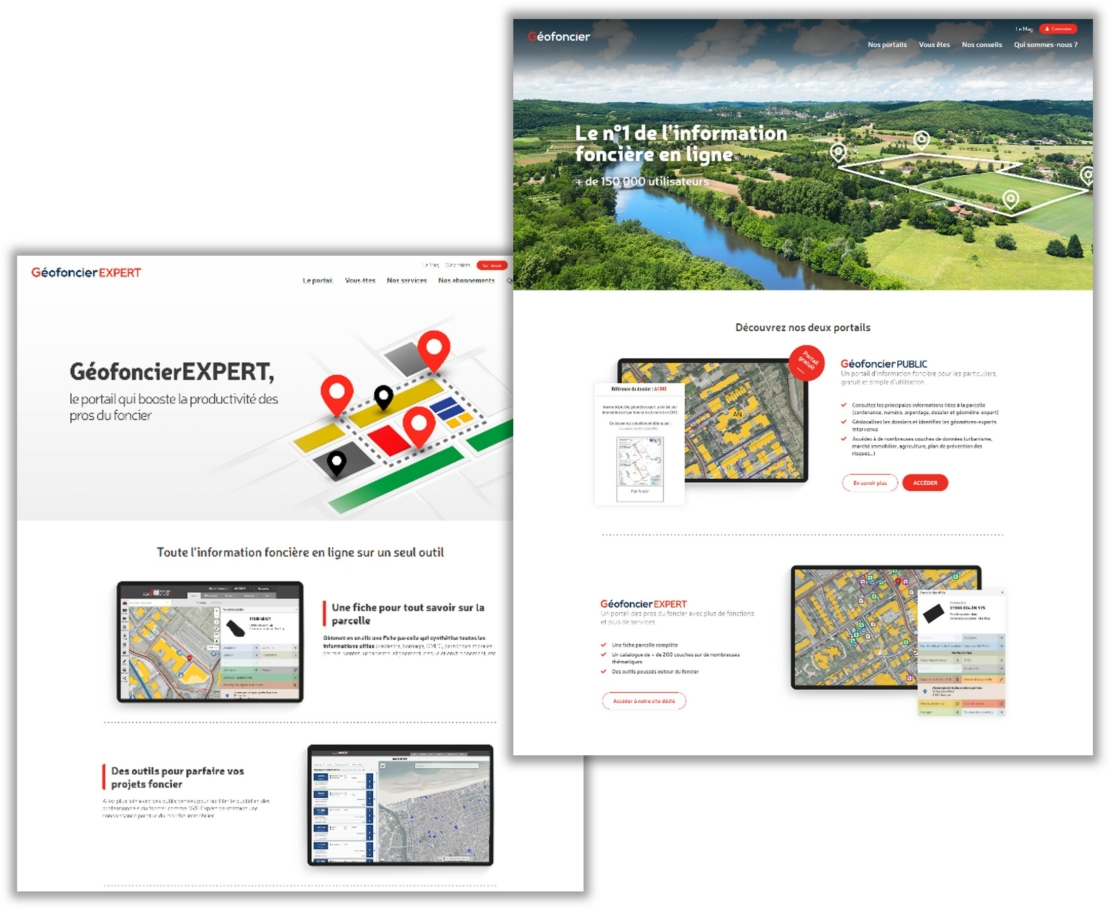Open the 'Le portail' menu on the Expert page

click(317, 280)
